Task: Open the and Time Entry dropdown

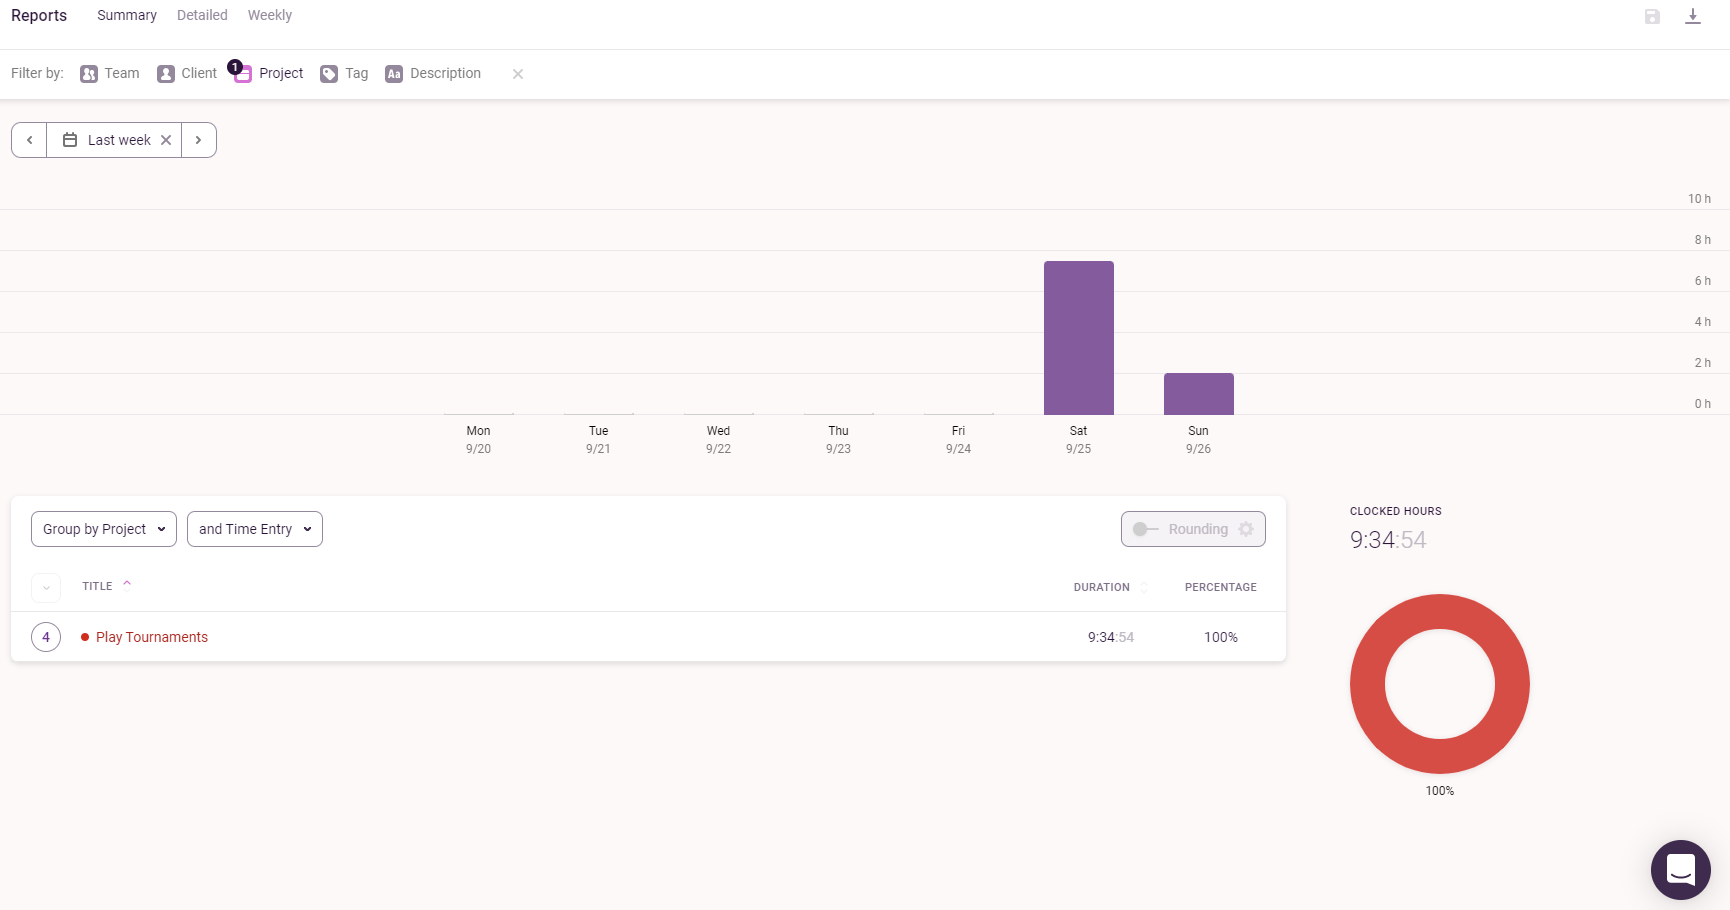Action: pyautogui.click(x=255, y=529)
